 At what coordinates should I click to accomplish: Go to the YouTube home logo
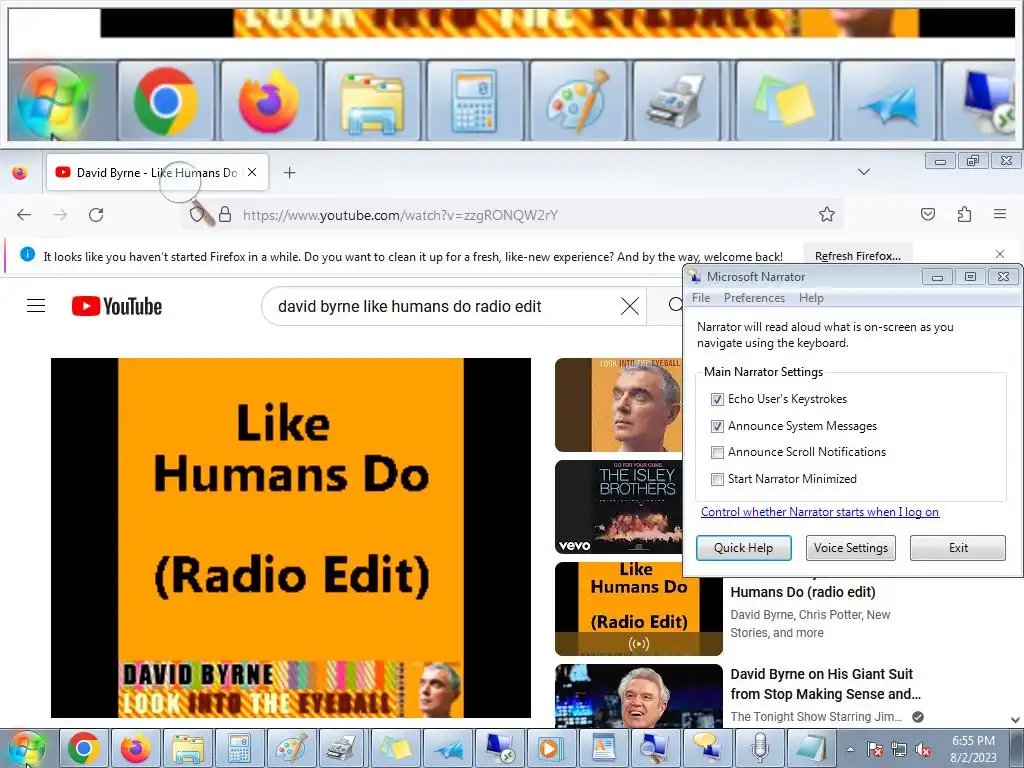click(117, 306)
